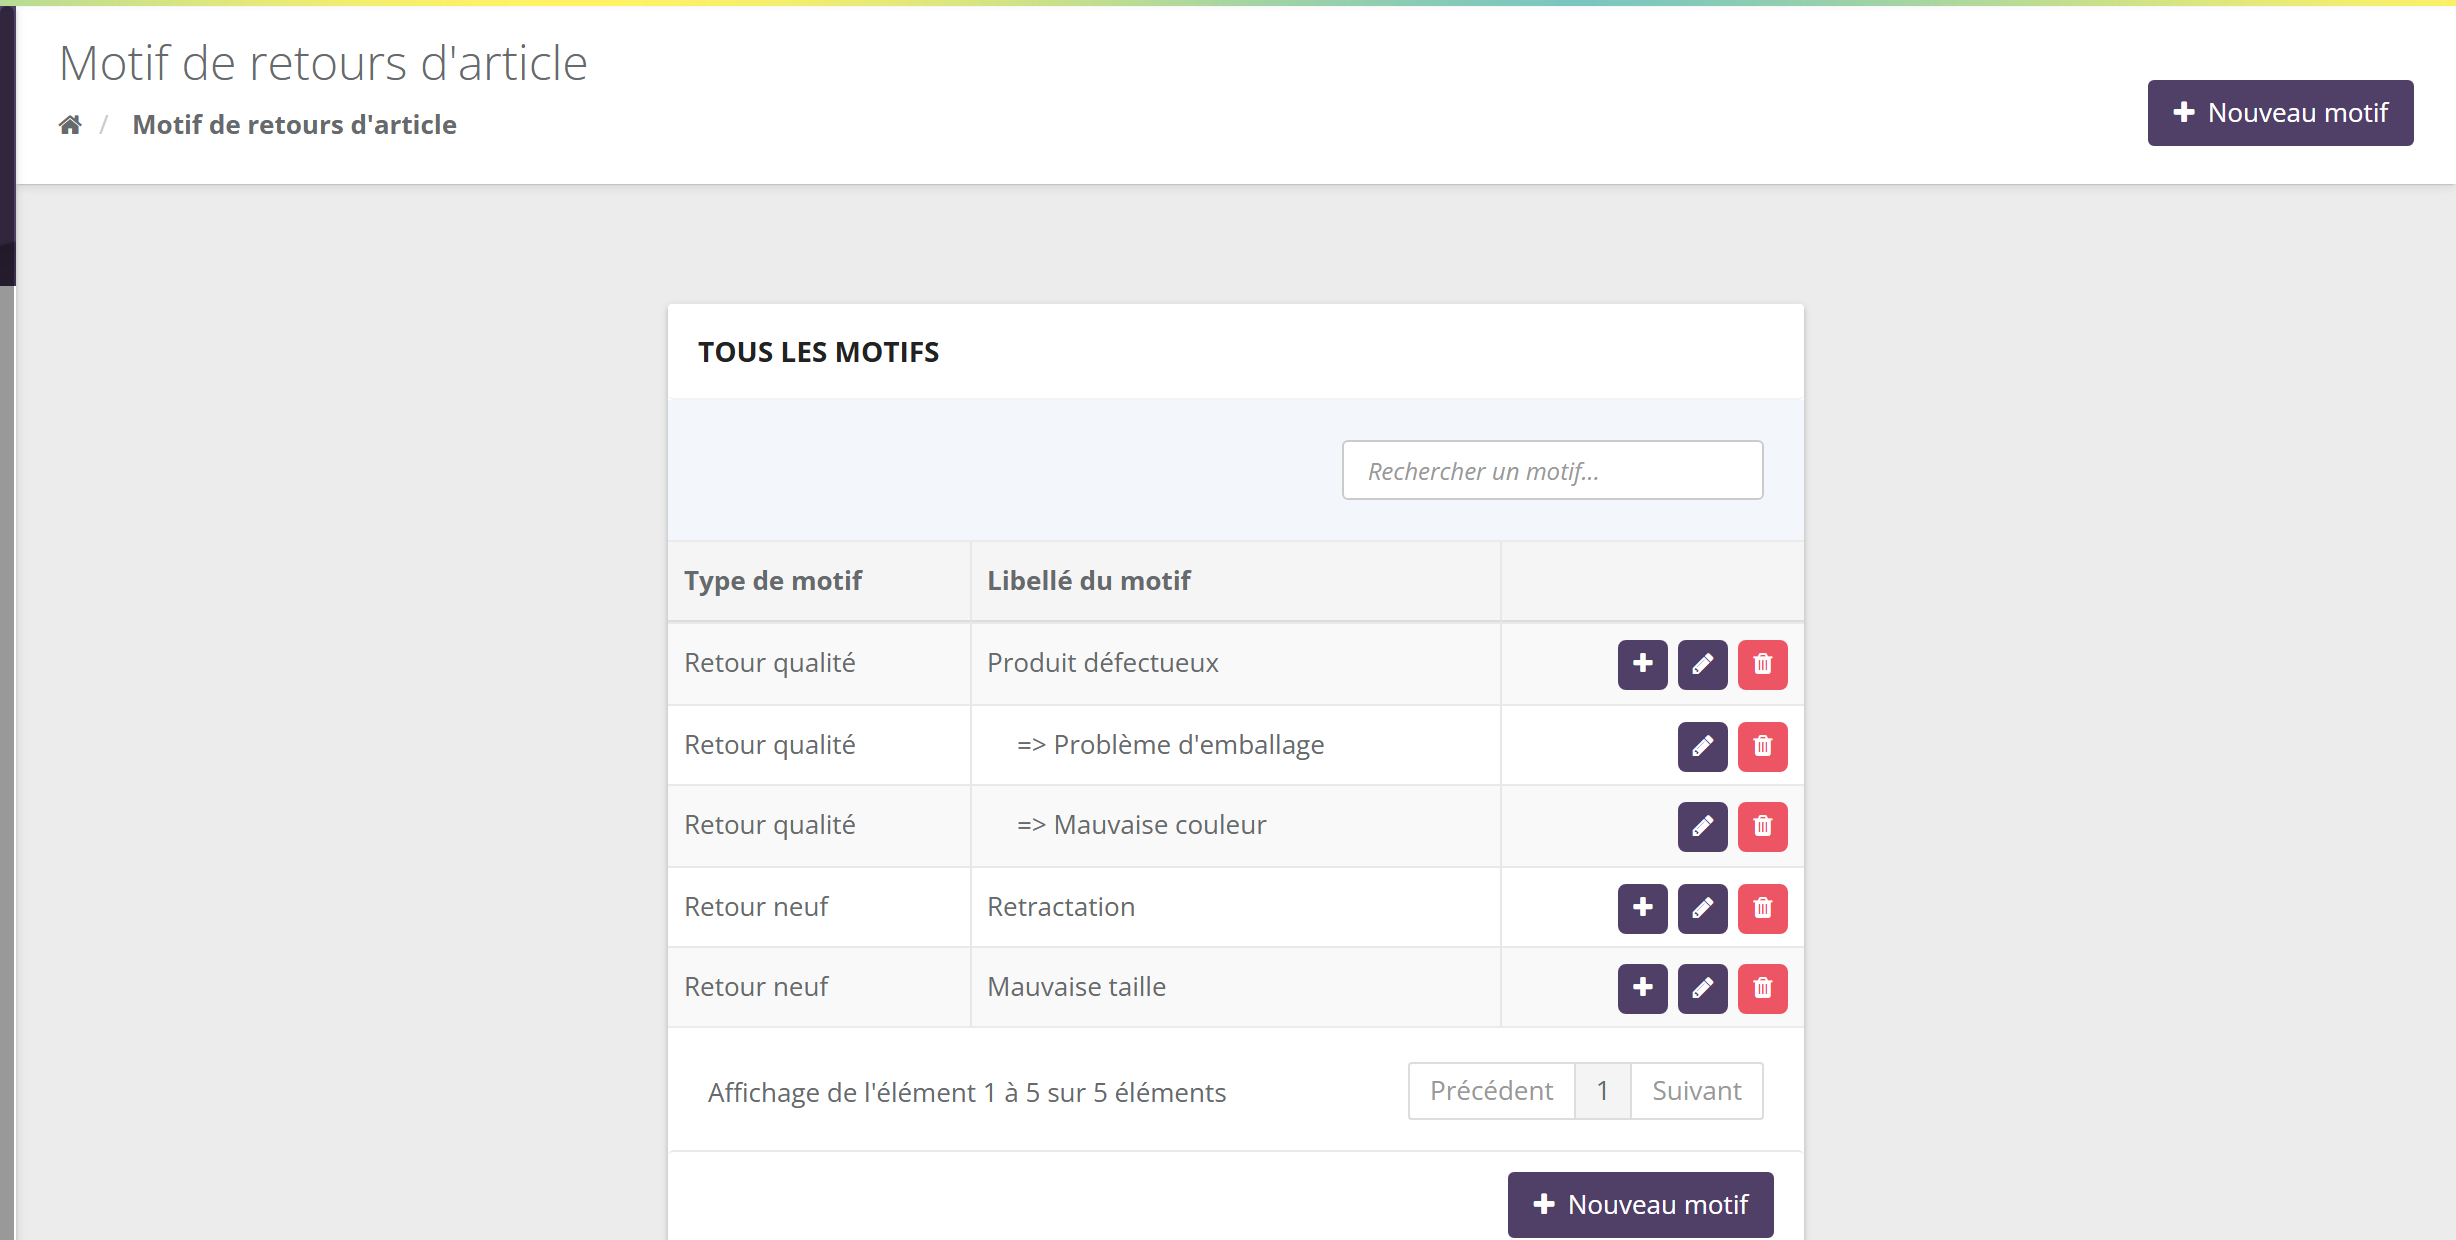Edit the Retractation motif
The width and height of the screenshot is (2456, 1240).
[x=1702, y=908]
